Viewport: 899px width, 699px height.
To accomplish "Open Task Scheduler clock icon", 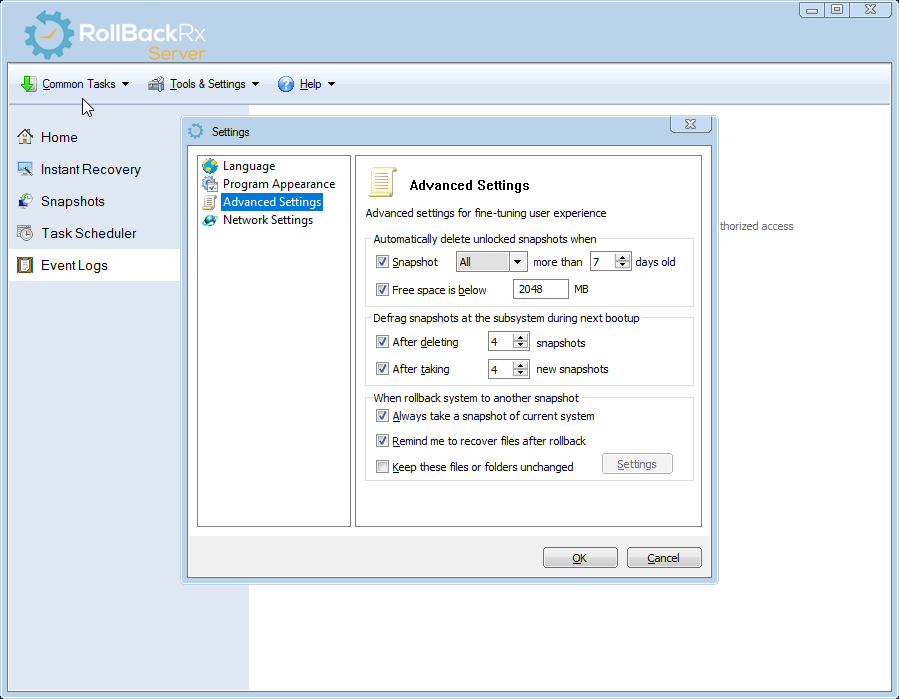I will tap(25, 233).
